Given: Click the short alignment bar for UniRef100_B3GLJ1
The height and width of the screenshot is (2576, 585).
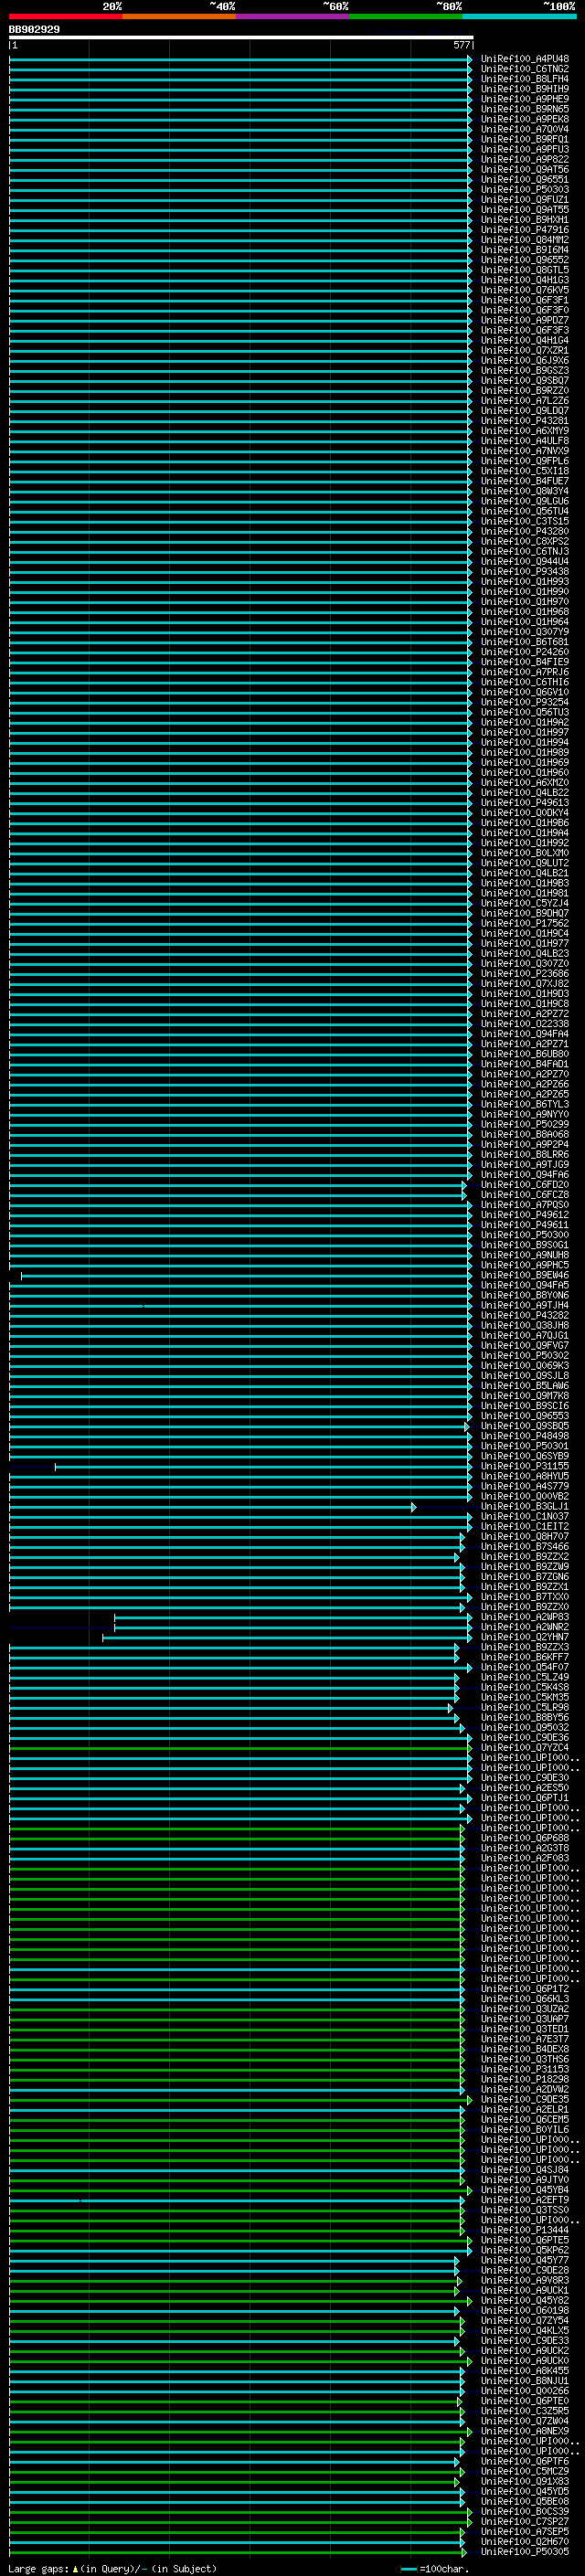Looking at the screenshot, I should [x=212, y=1507].
